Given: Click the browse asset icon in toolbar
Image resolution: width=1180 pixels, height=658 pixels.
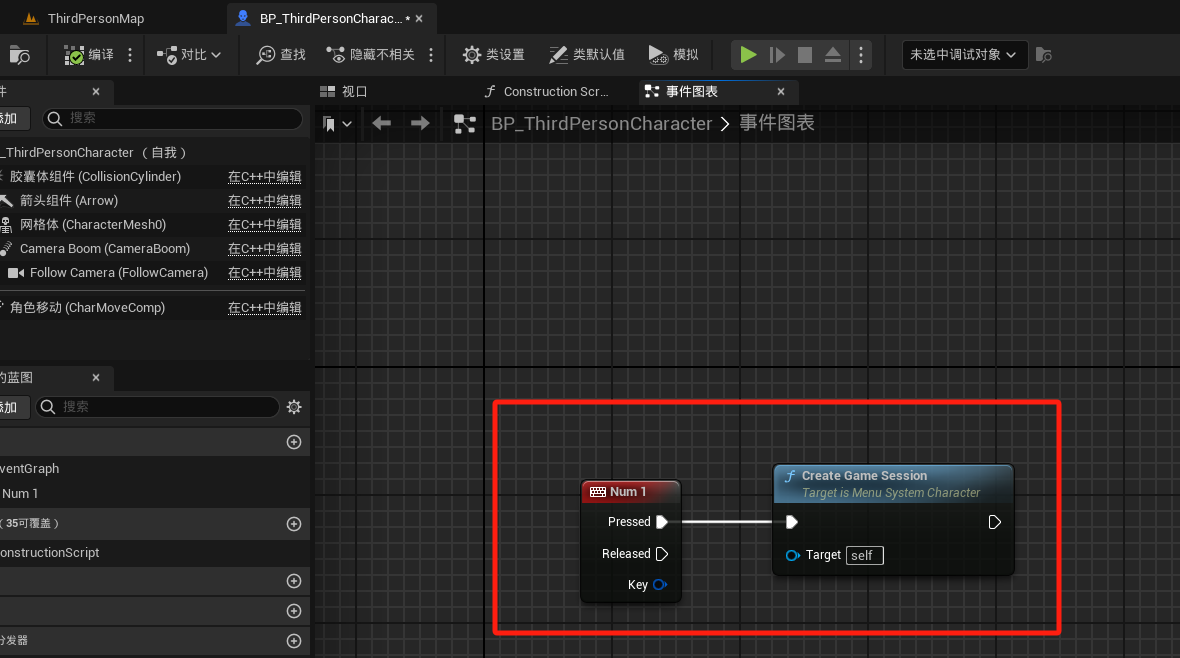Looking at the screenshot, I should click(x=20, y=55).
